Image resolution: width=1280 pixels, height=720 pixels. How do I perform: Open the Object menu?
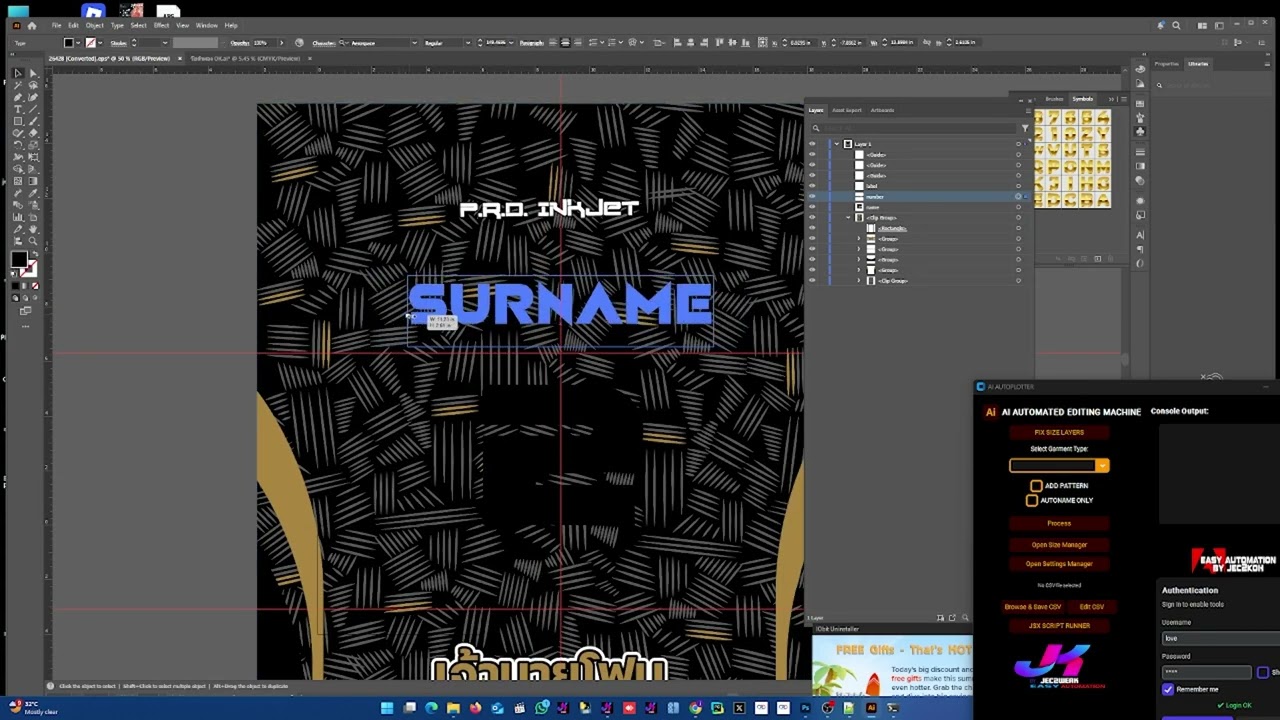pyautogui.click(x=94, y=25)
